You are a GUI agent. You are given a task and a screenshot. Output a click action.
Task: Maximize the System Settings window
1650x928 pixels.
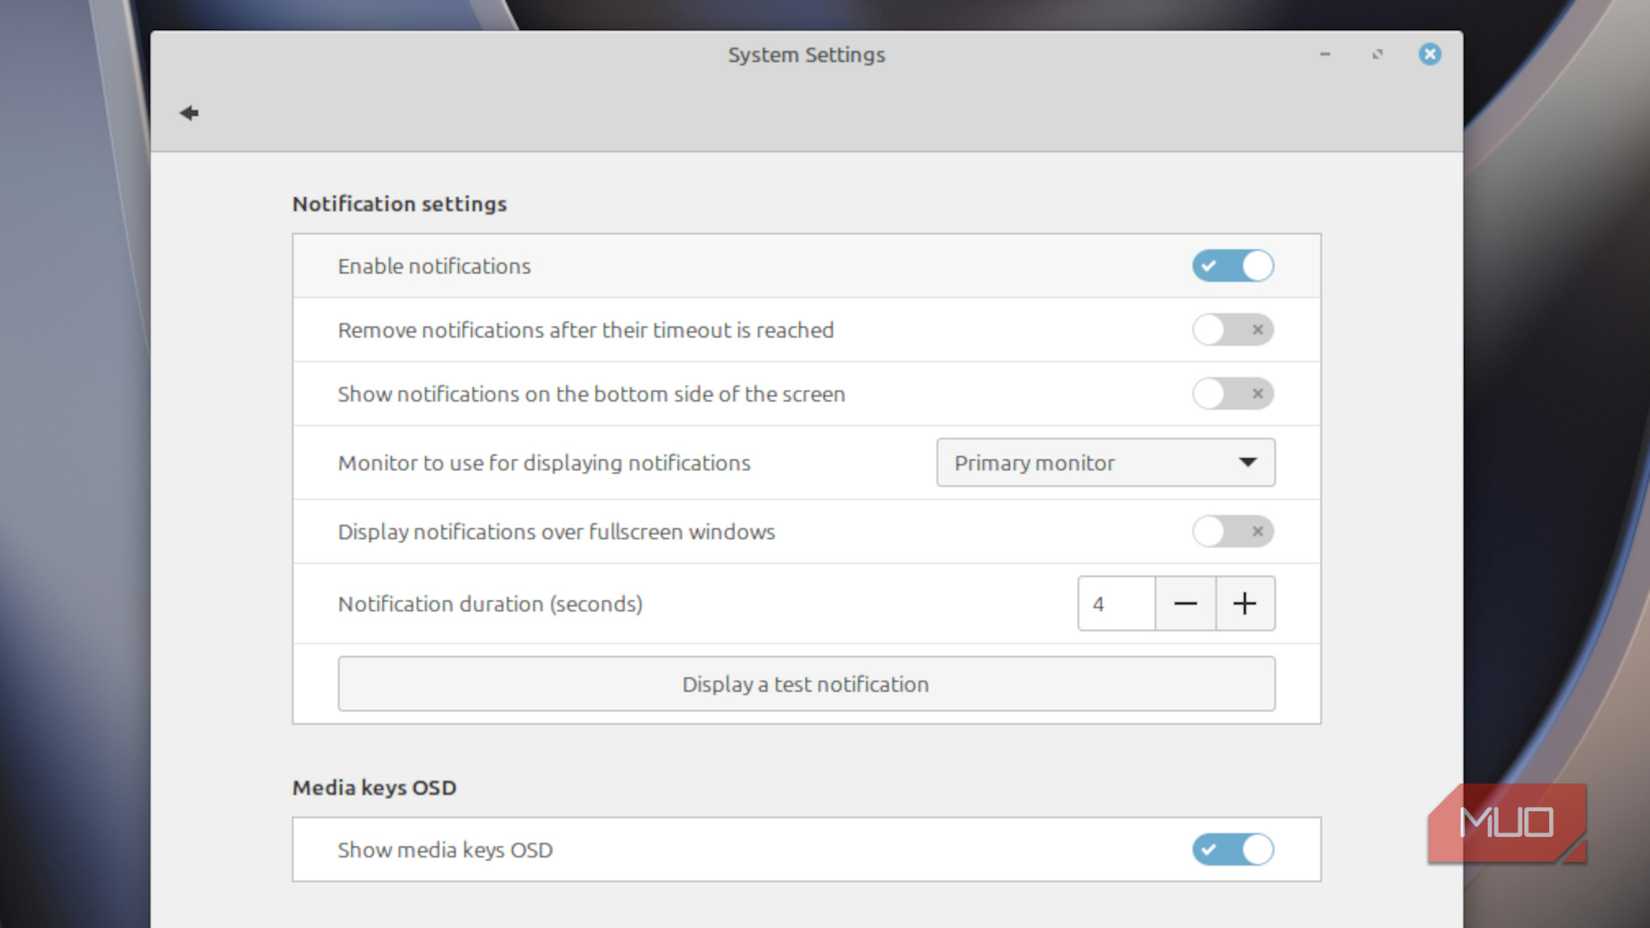click(1377, 54)
